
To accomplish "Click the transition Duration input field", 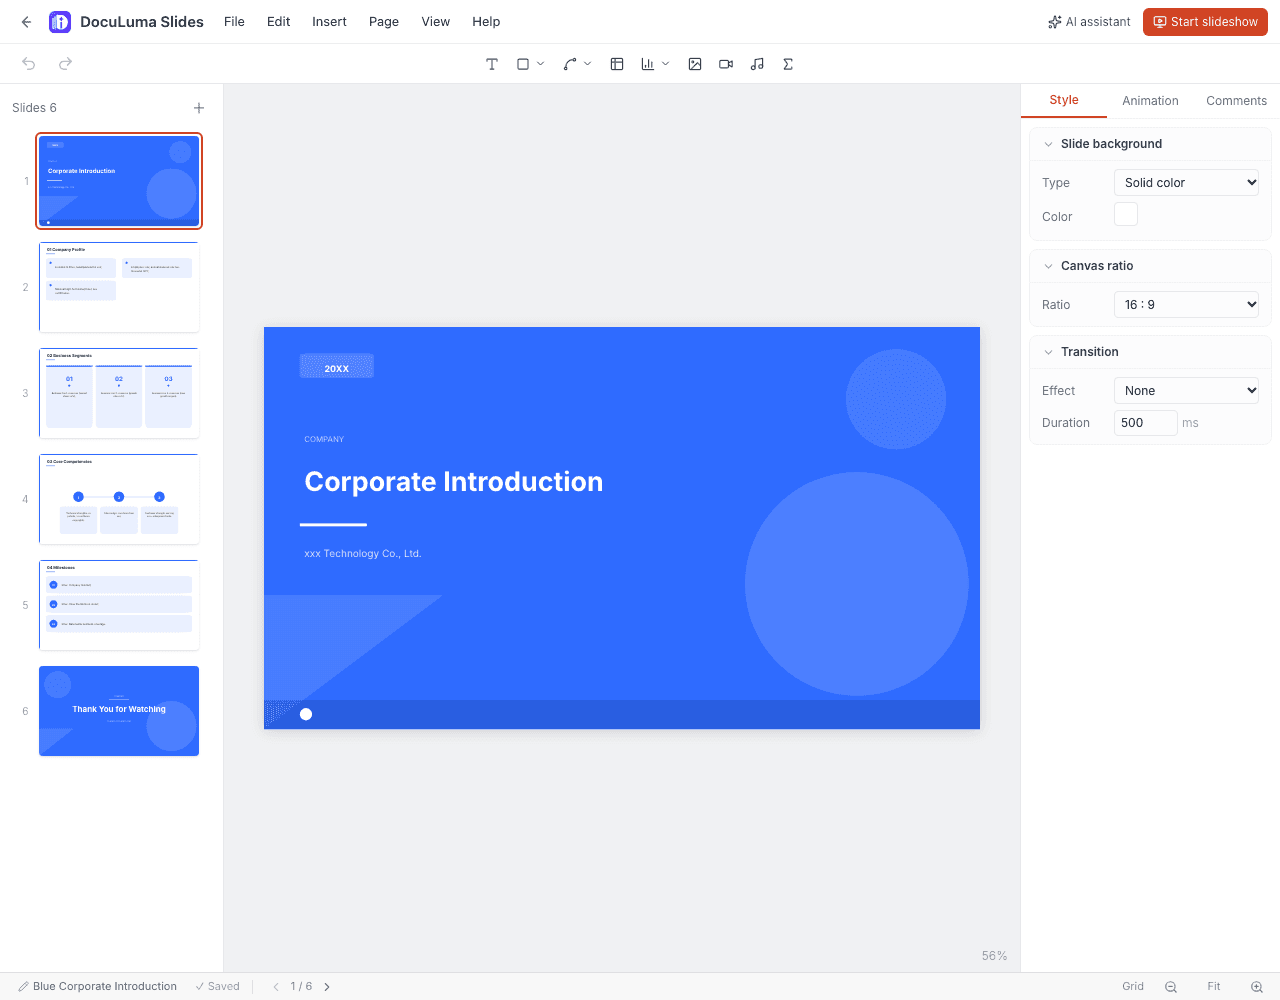I will (x=1146, y=423).
